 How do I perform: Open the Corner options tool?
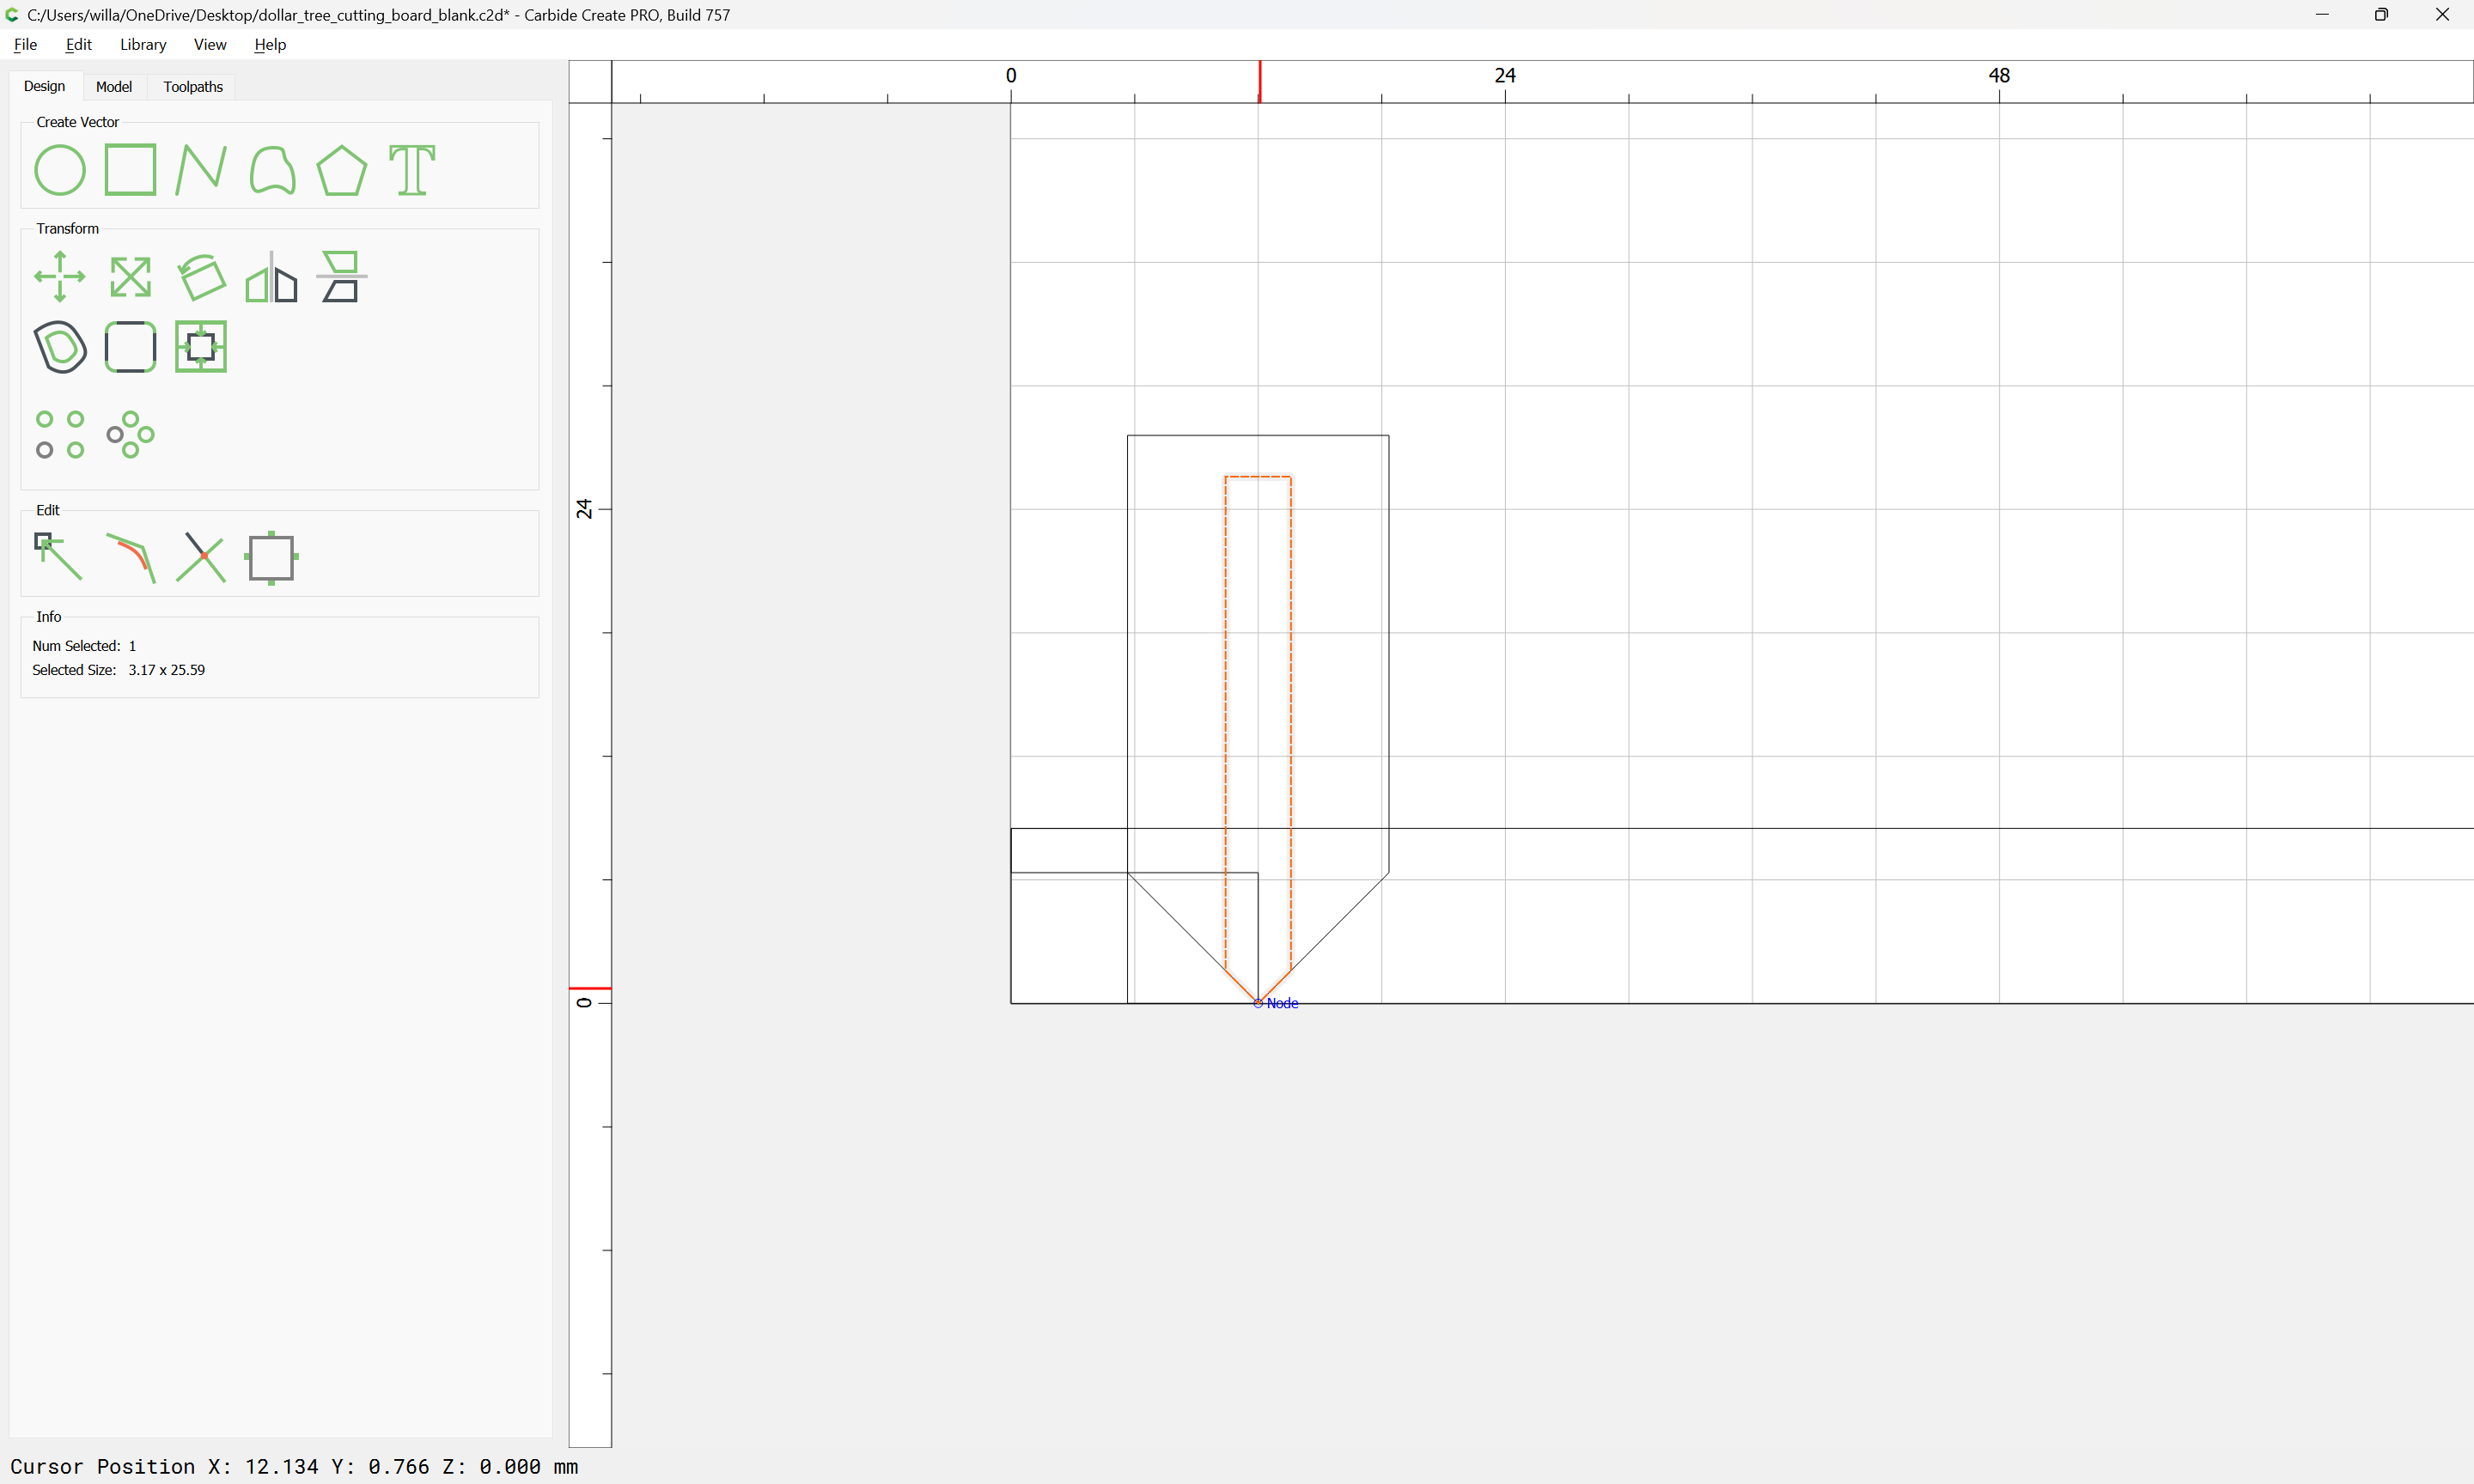coord(130,347)
